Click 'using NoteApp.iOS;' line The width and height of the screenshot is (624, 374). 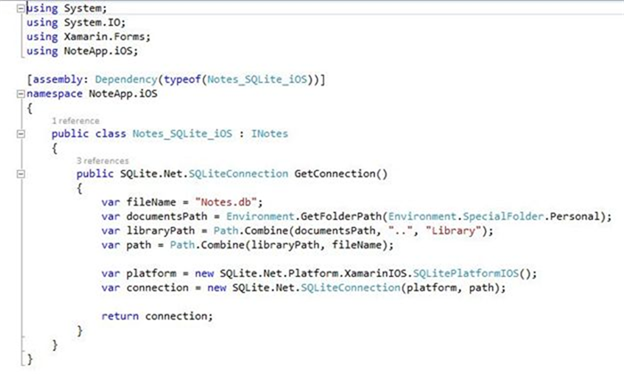click(82, 51)
